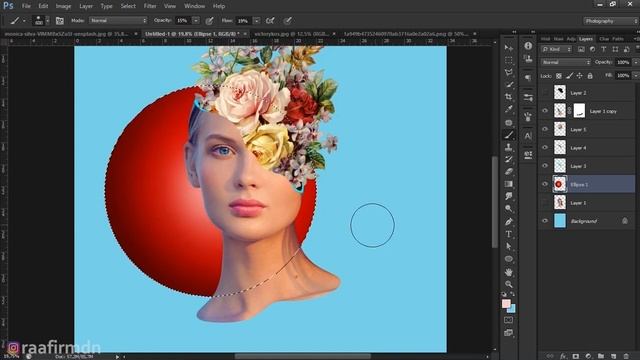Select the Gradient tool
The height and width of the screenshot is (360, 640).
509,184
